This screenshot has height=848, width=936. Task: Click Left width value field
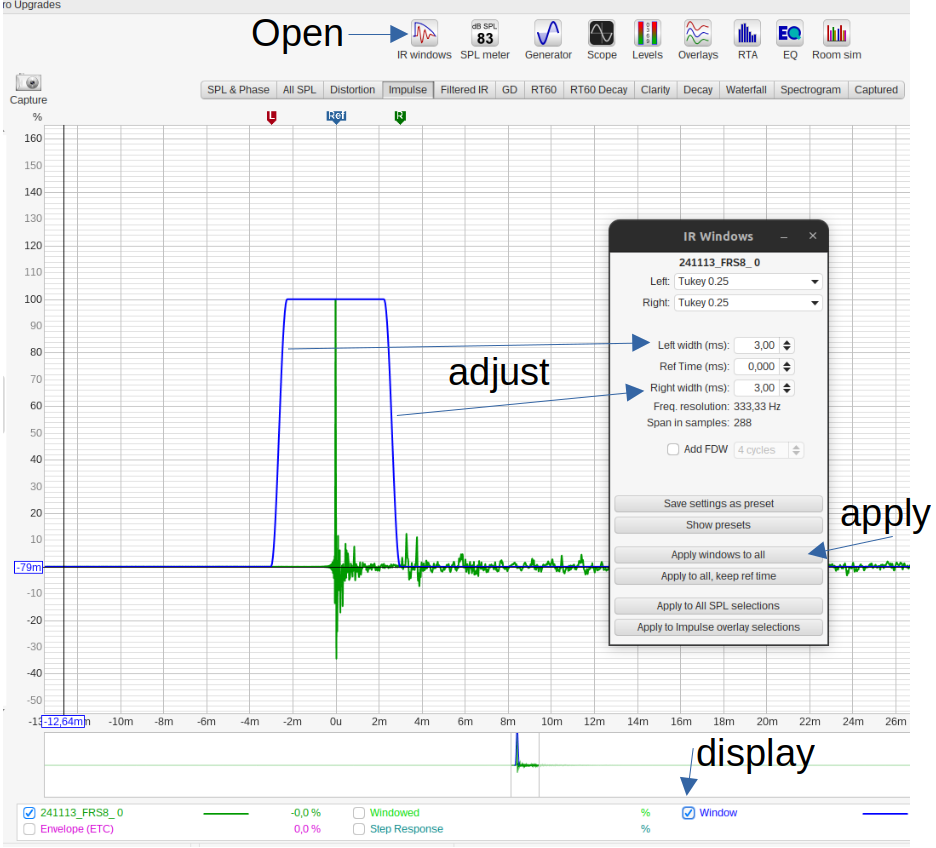(757, 346)
